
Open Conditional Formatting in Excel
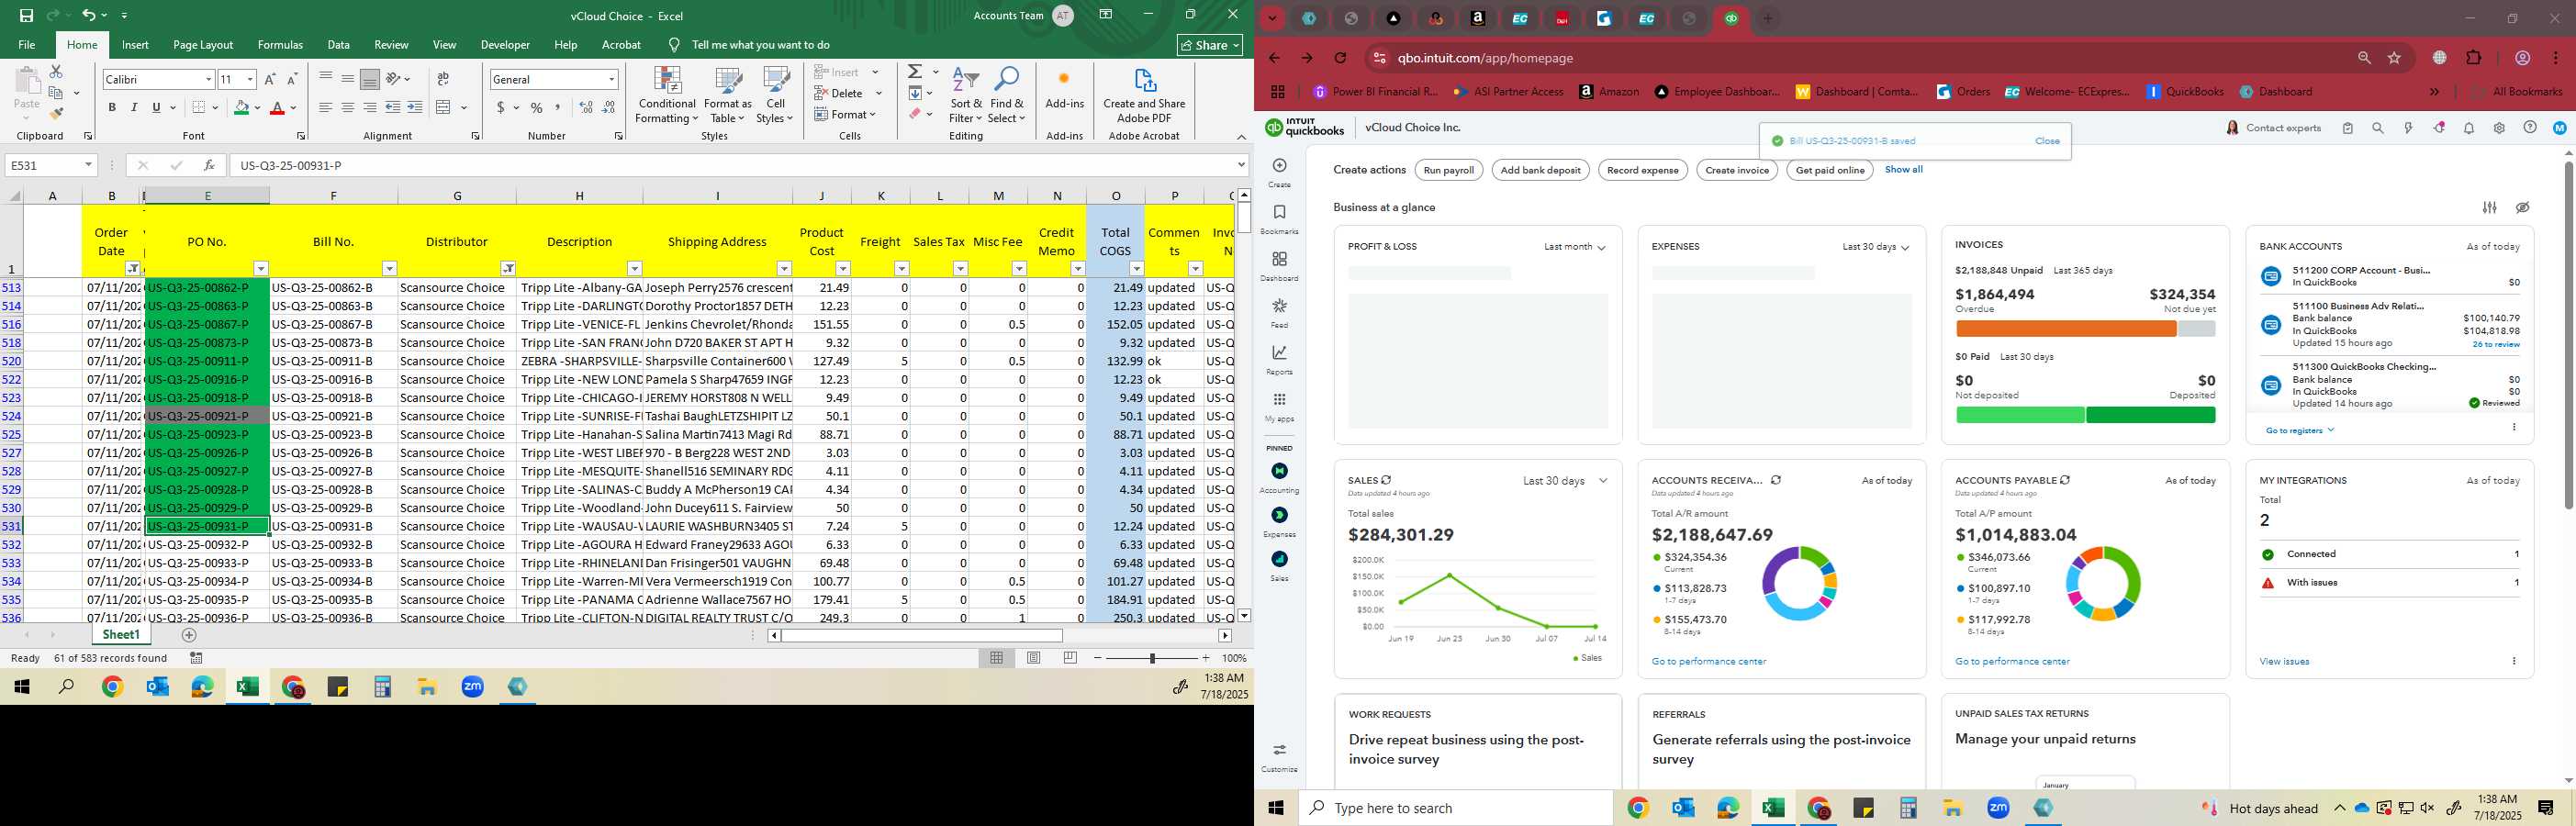tap(667, 96)
